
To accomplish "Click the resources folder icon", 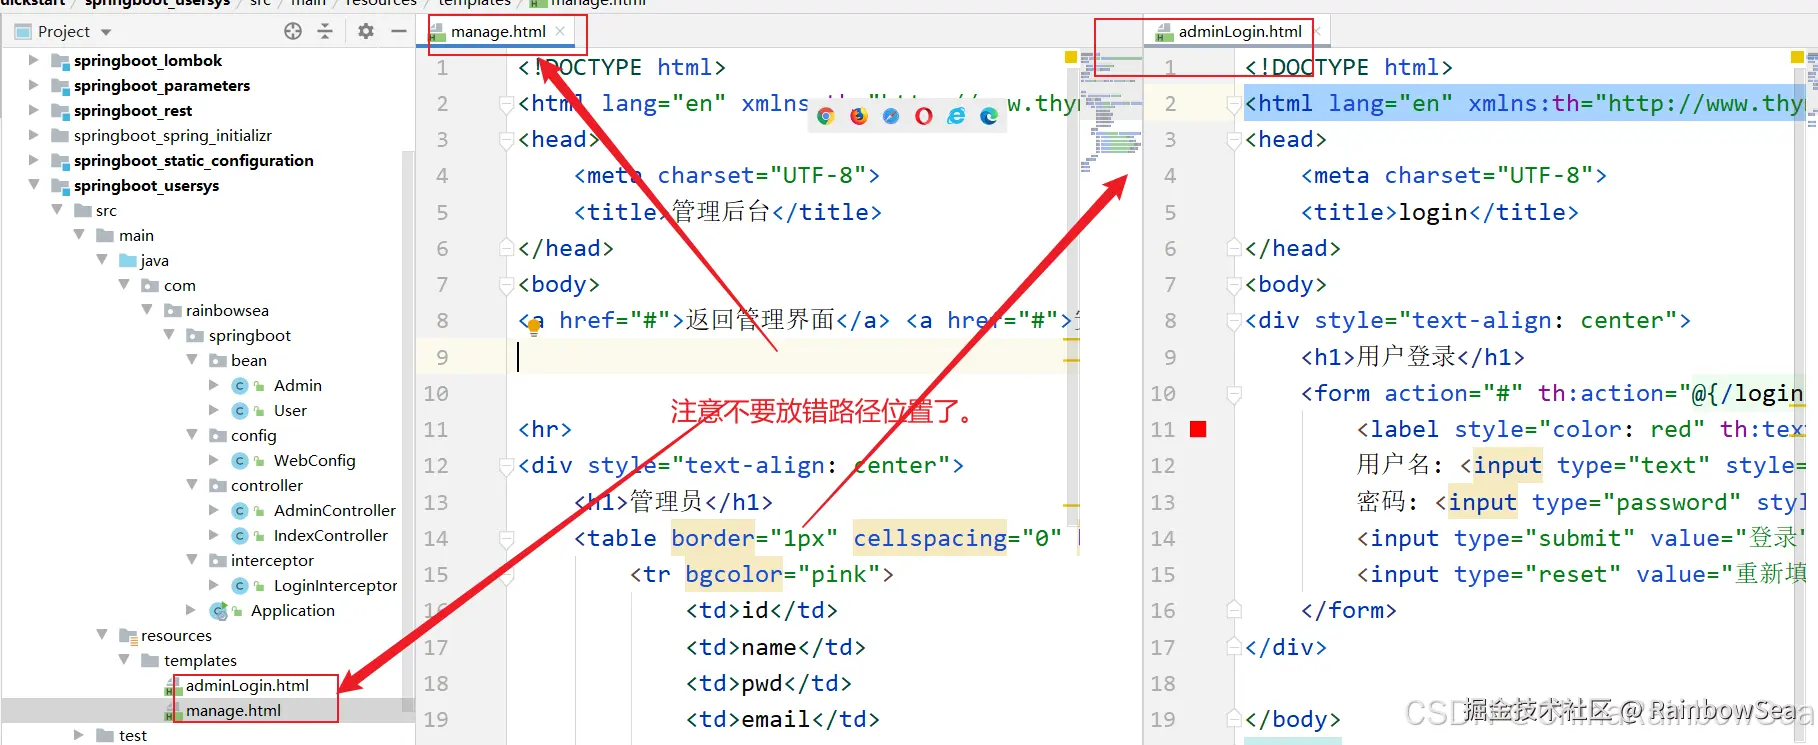I will 128,636.
